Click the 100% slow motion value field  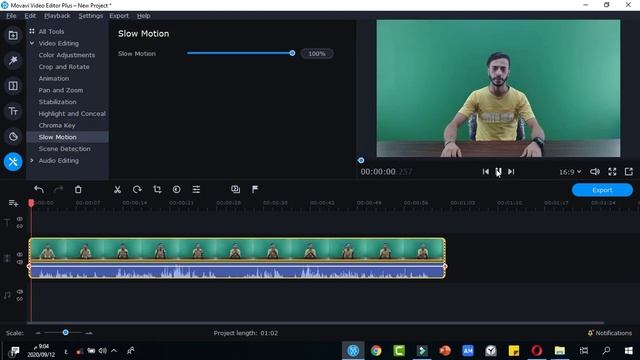(317, 53)
